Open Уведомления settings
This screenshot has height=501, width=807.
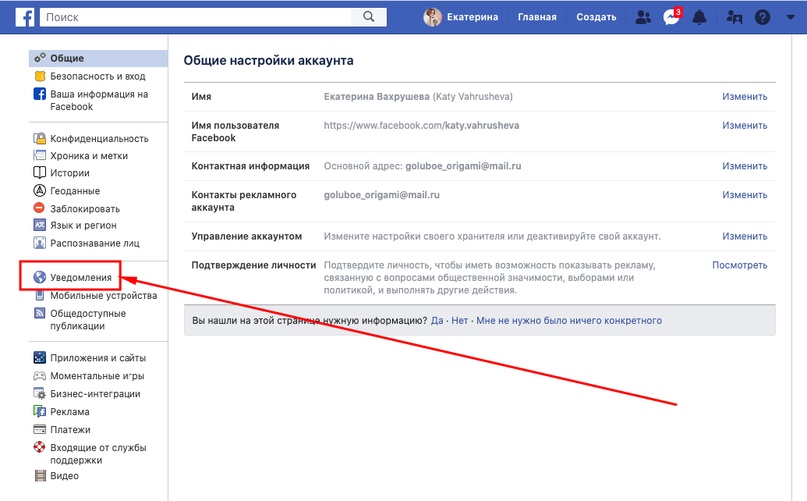coord(81,278)
